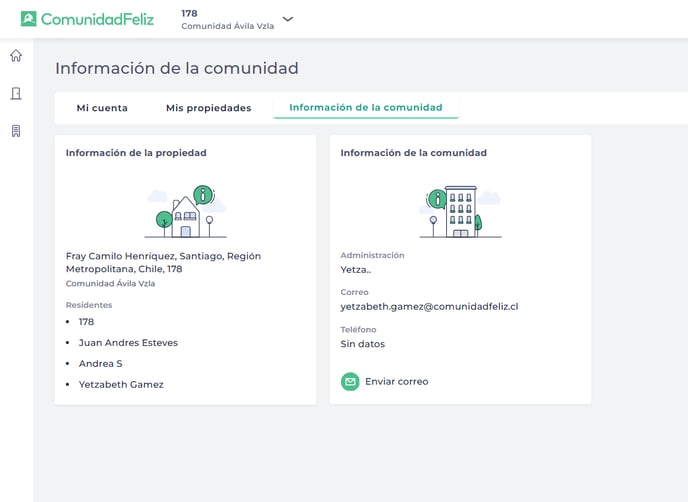Click the Fray Camilo Henríquez address text
The image size is (688, 502).
(163, 262)
